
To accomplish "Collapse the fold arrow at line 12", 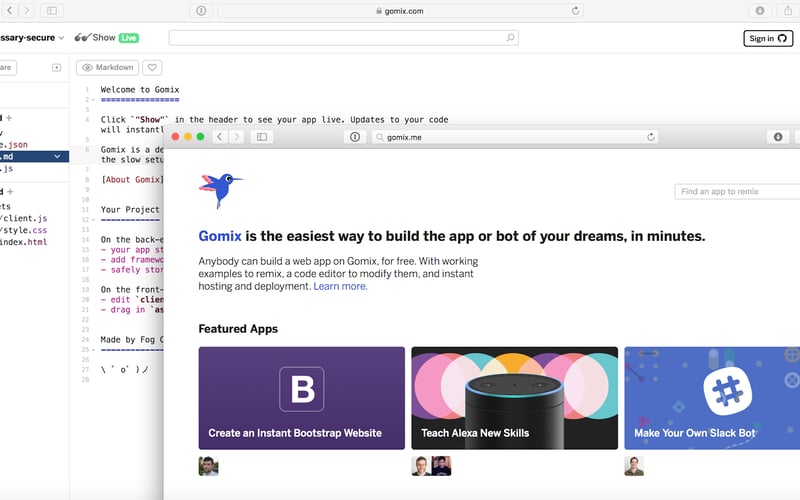I will pyautogui.click(x=93, y=220).
